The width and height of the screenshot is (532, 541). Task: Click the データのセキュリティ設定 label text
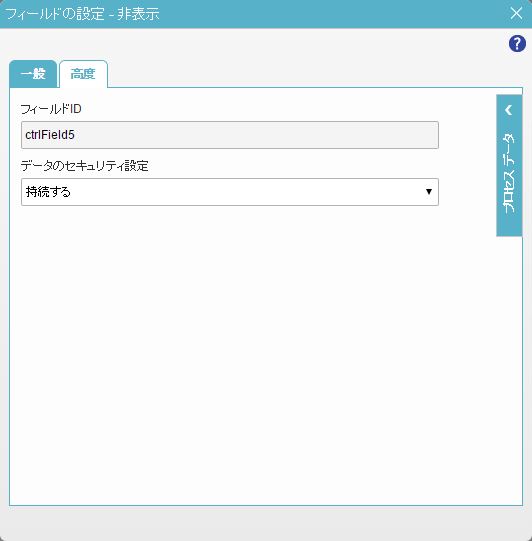[x=85, y=166]
